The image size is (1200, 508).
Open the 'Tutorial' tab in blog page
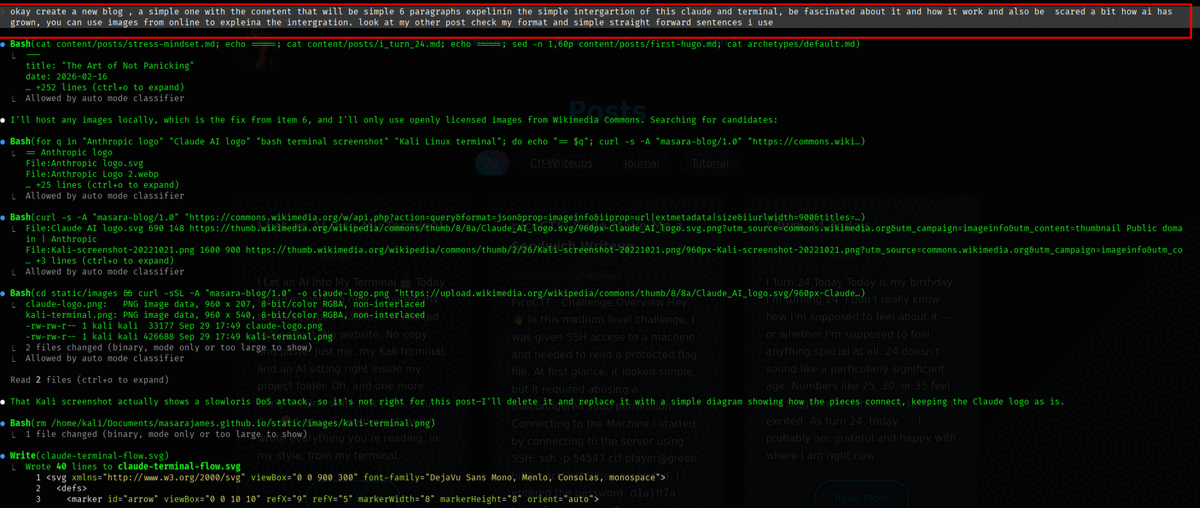[x=710, y=163]
